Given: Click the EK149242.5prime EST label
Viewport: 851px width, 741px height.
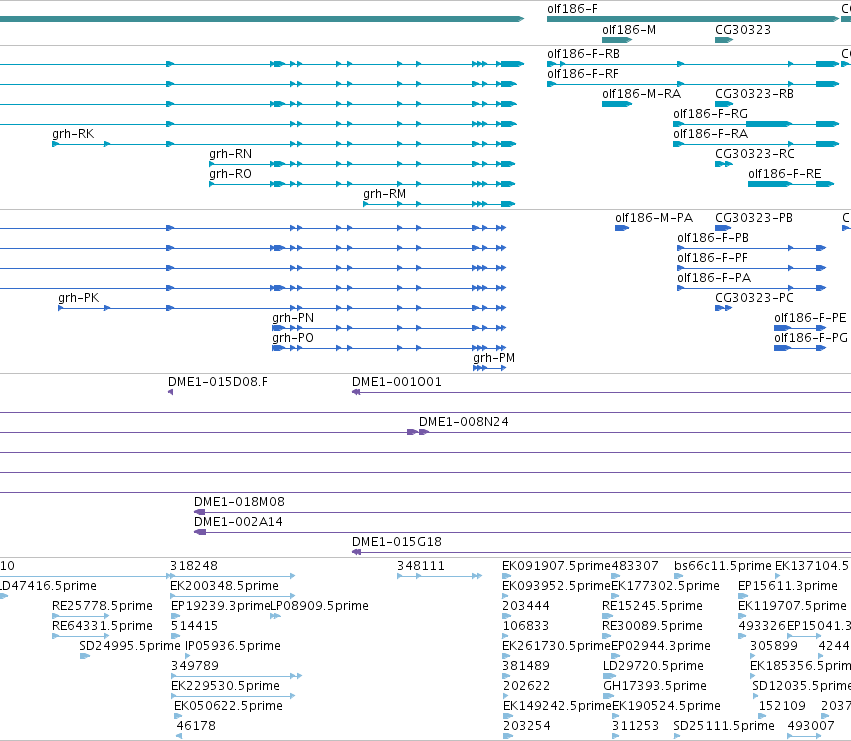Looking at the screenshot, I should coord(557,706).
